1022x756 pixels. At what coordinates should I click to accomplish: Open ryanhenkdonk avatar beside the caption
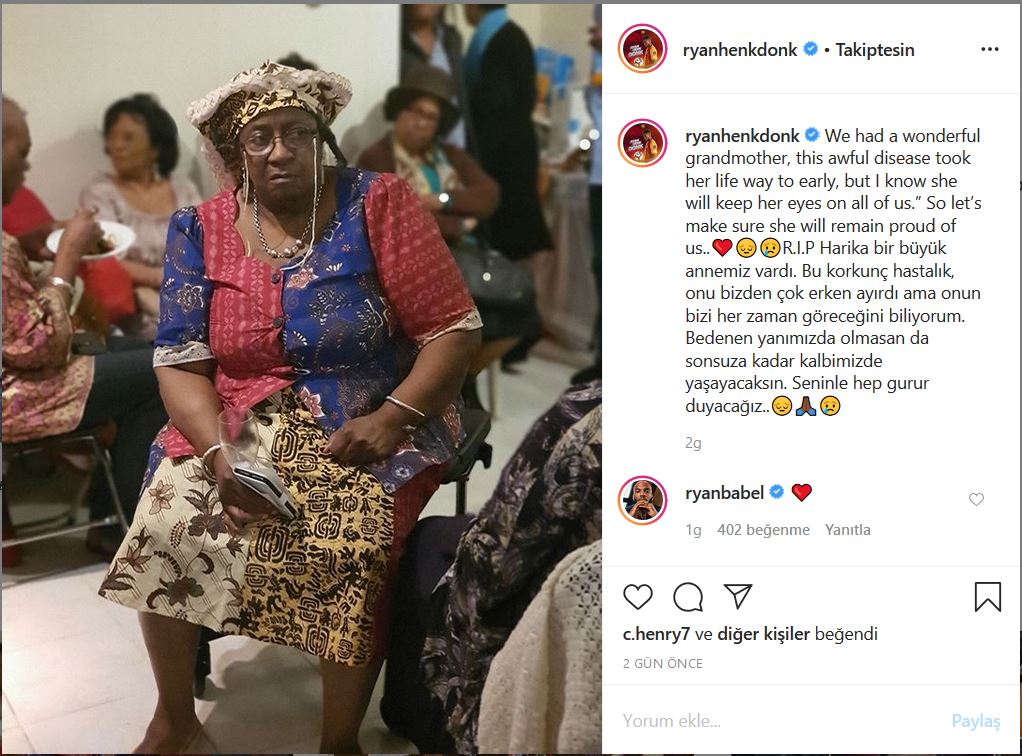pos(643,143)
